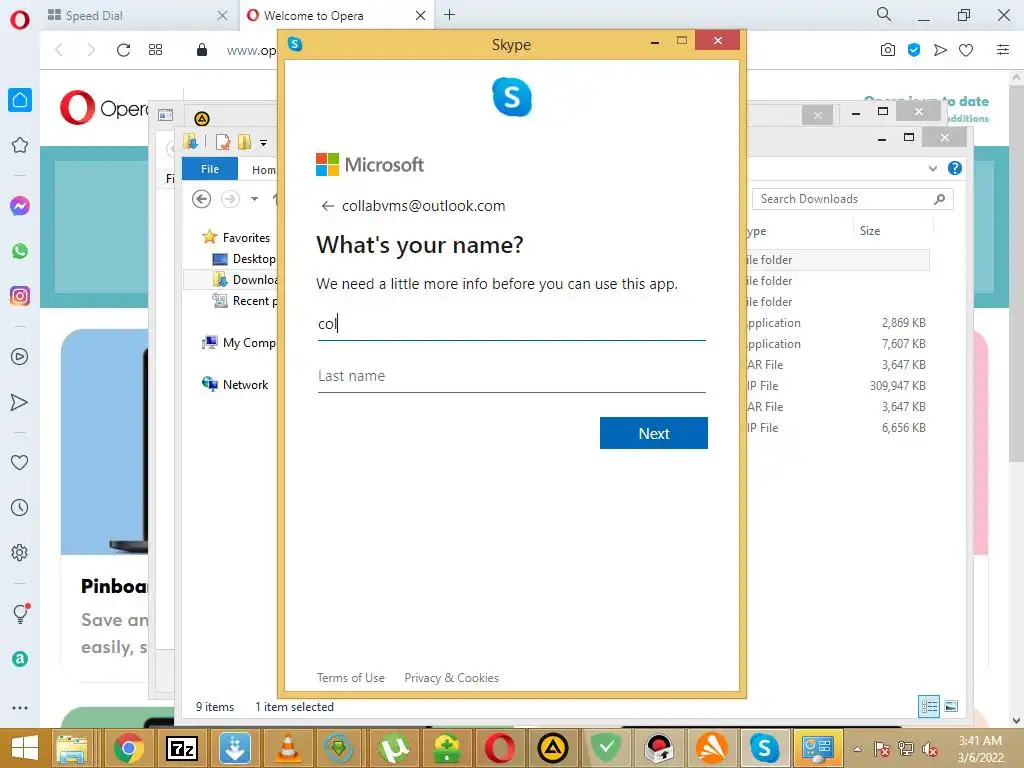
Task: Click the Skype logo in the sign-up window
Action: click(x=512, y=97)
